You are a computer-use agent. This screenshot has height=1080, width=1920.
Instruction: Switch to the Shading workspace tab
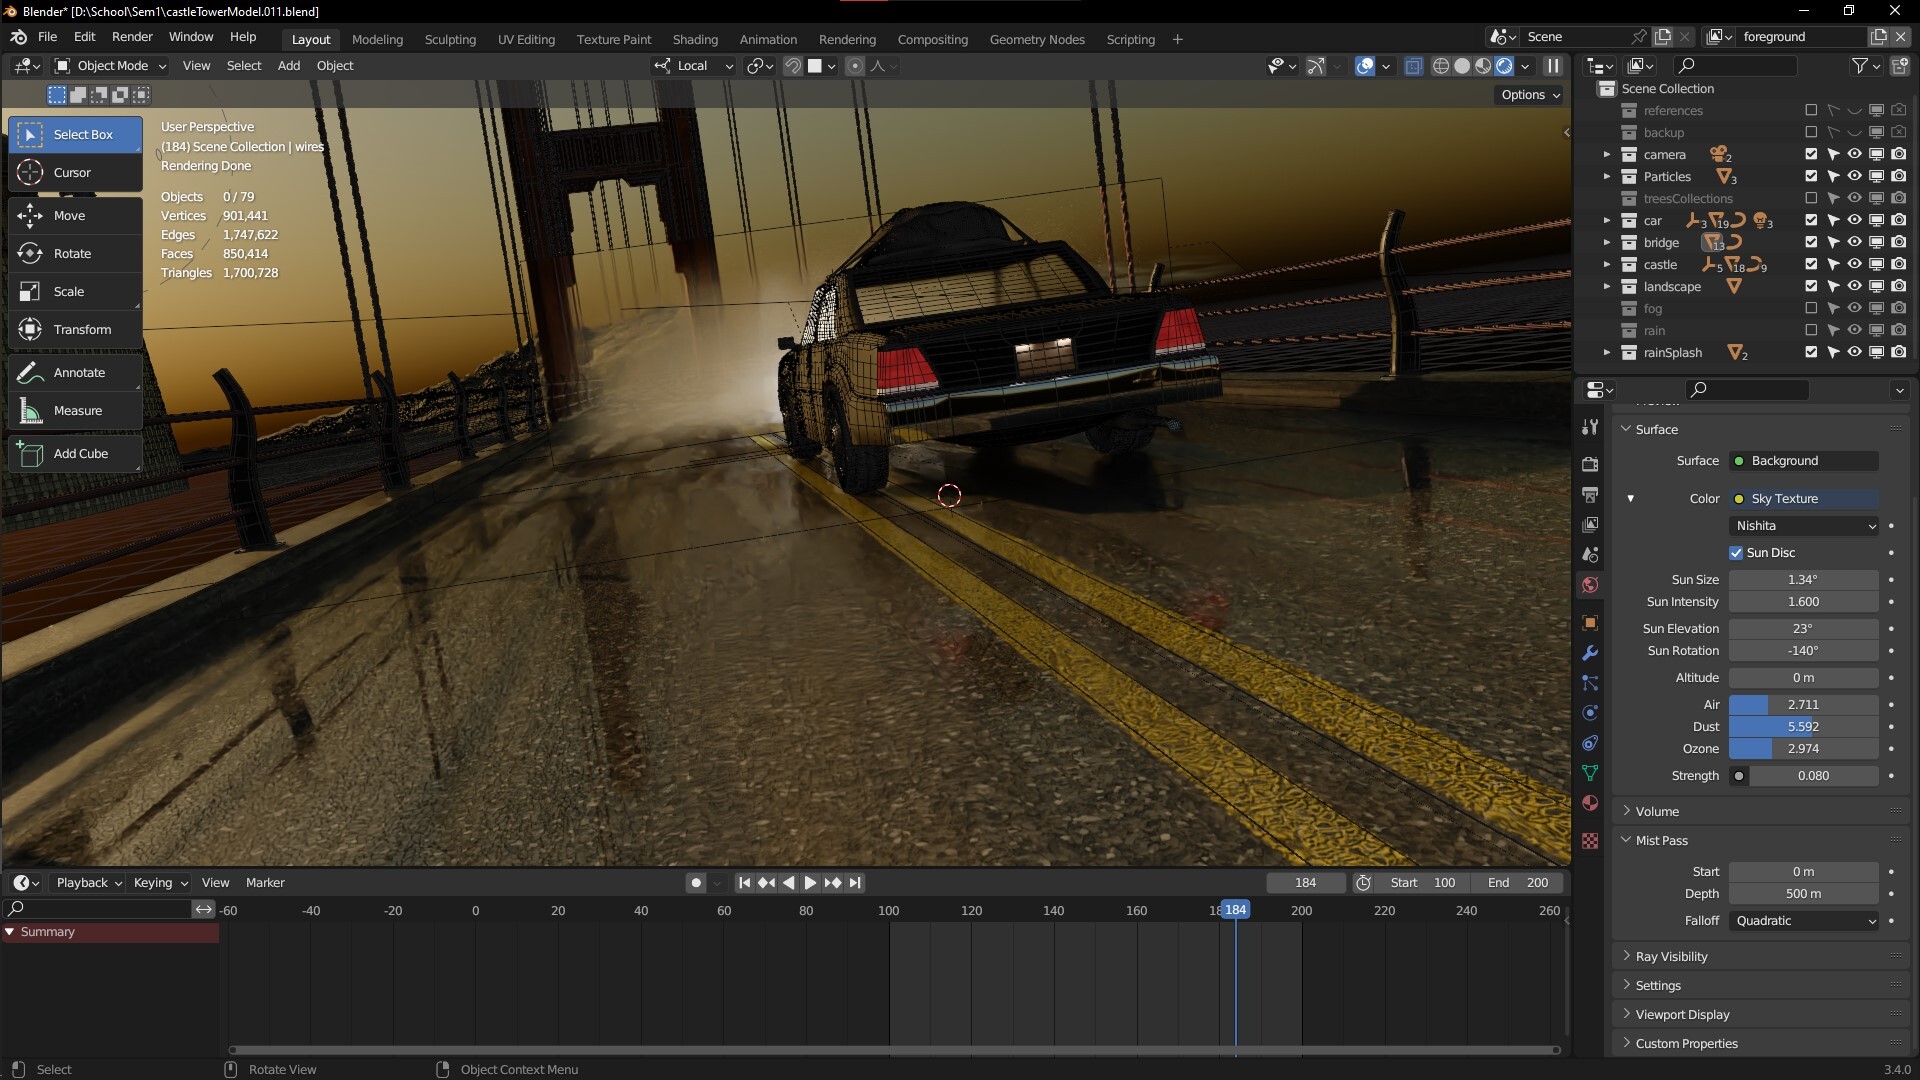pyautogui.click(x=694, y=40)
